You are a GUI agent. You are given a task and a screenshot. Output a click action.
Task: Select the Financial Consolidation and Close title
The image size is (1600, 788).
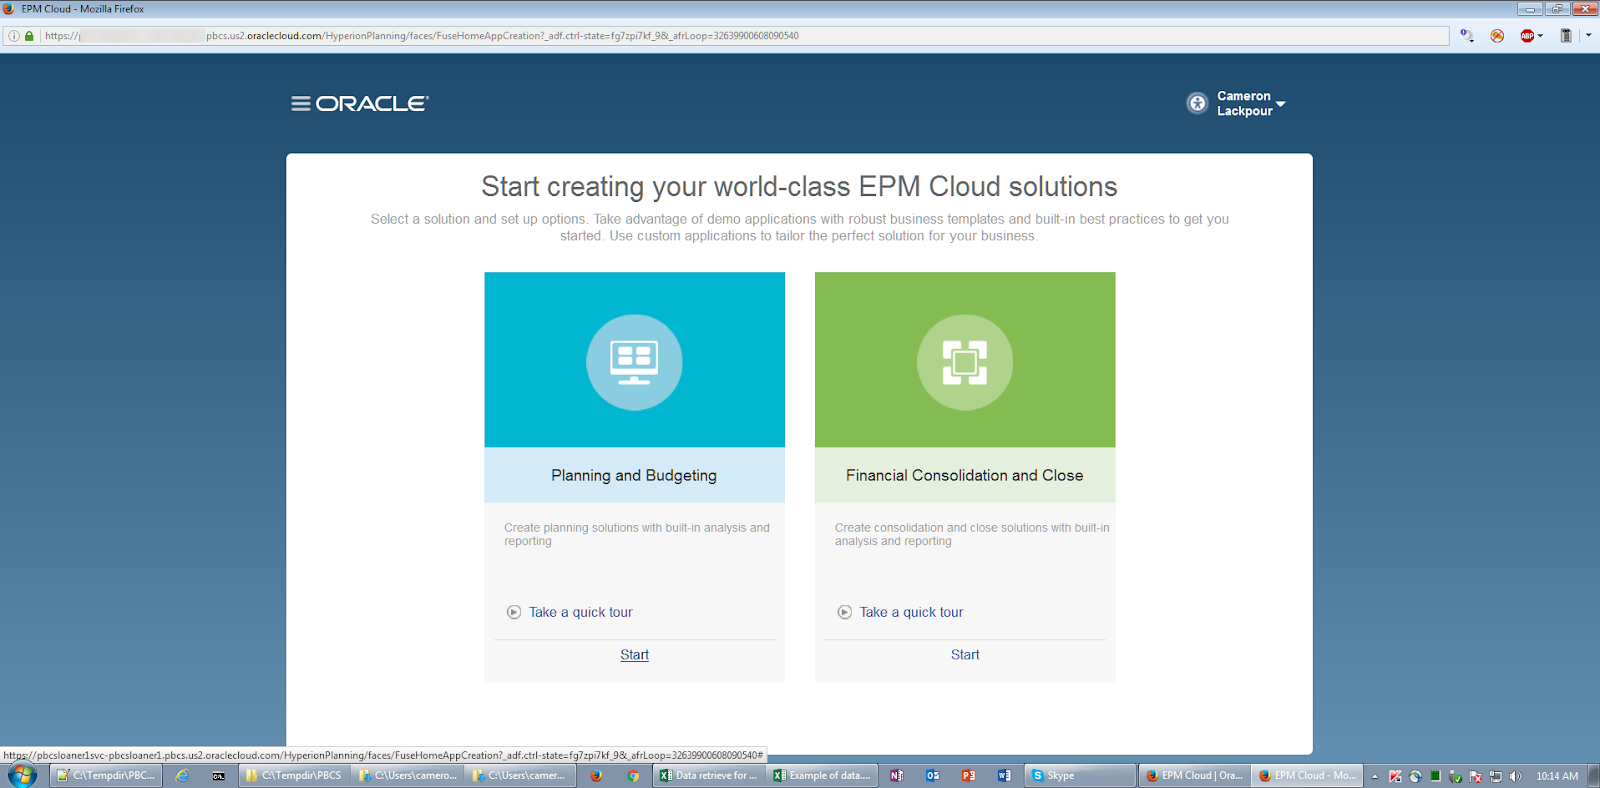pos(965,475)
